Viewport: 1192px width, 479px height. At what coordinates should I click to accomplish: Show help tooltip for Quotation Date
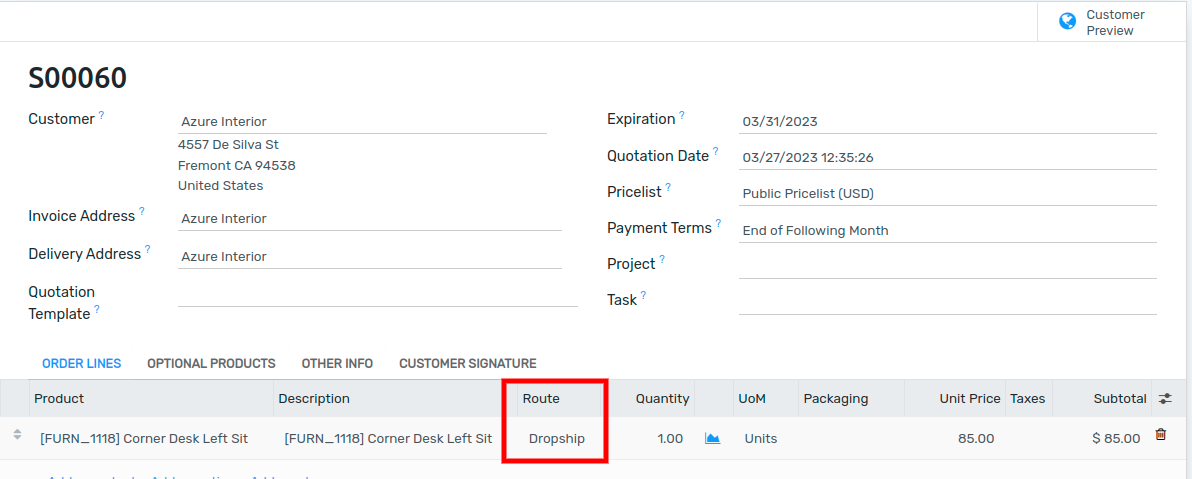[715, 152]
